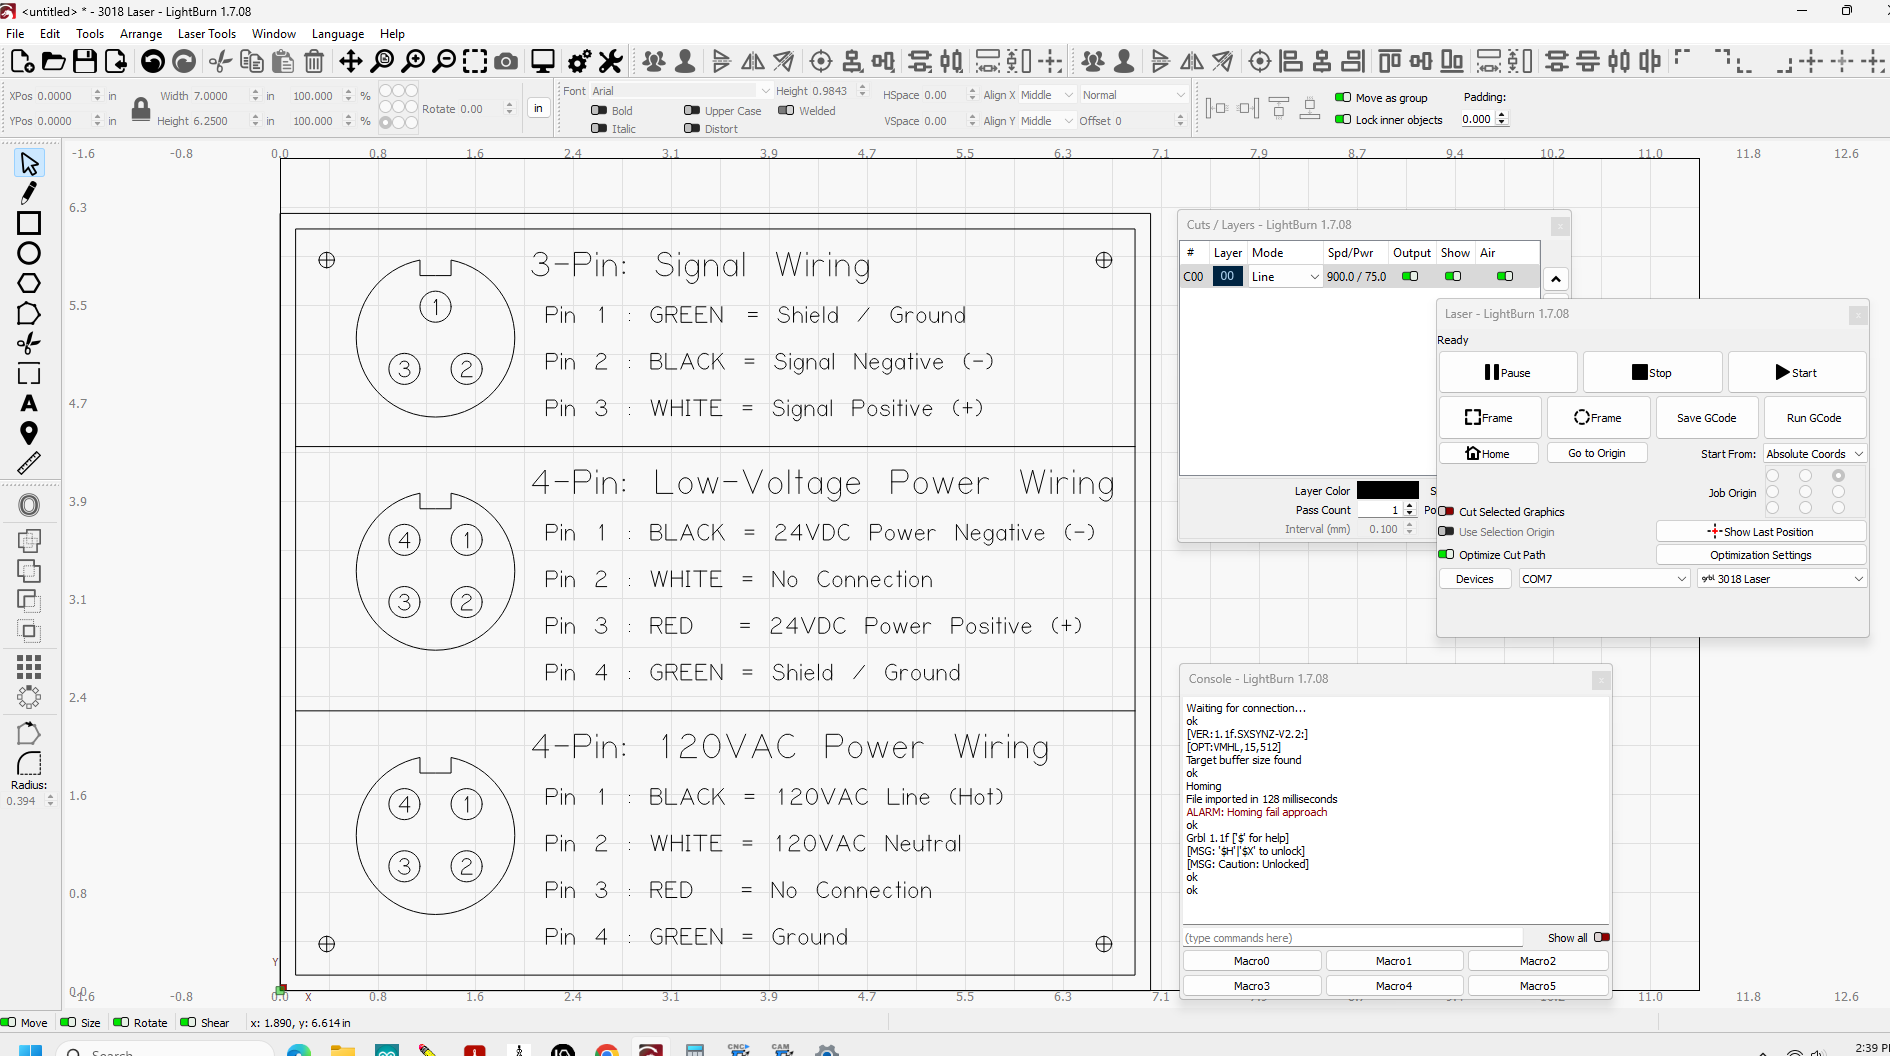The height and width of the screenshot is (1056, 1890).
Task: Click the console command input field
Action: tap(1352, 938)
